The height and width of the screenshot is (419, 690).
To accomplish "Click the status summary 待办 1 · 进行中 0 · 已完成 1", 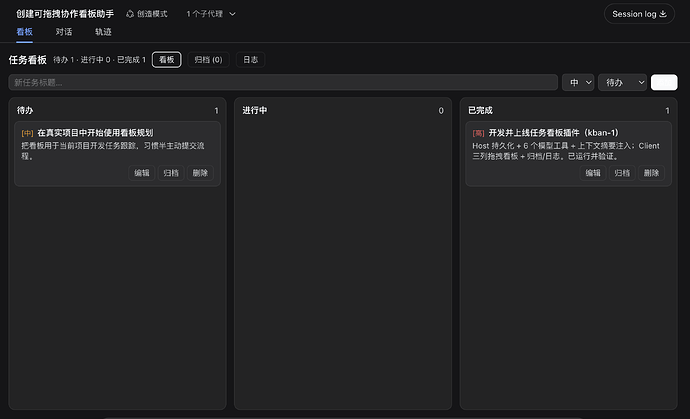I will pyautogui.click(x=99, y=60).
